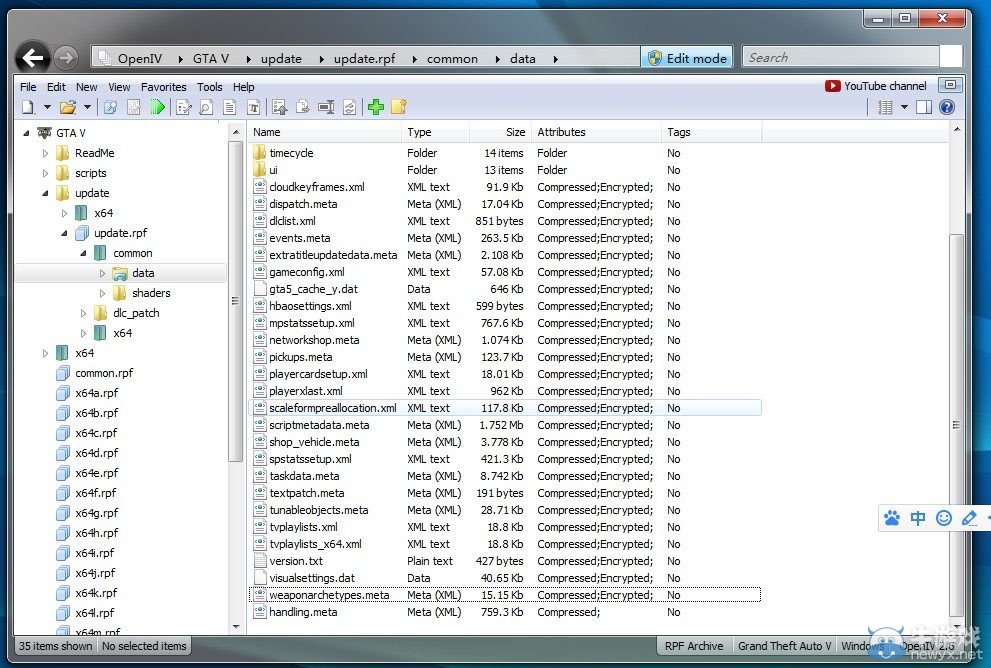Select the timecycle folder row

click(x=504, y=153)
